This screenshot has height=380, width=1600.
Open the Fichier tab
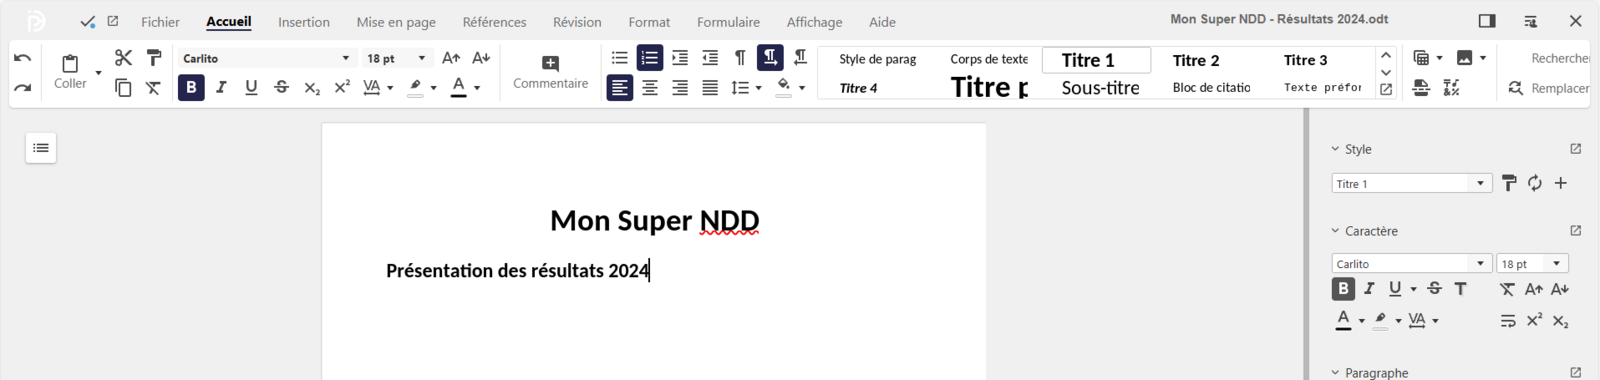[x=160, y=22]
